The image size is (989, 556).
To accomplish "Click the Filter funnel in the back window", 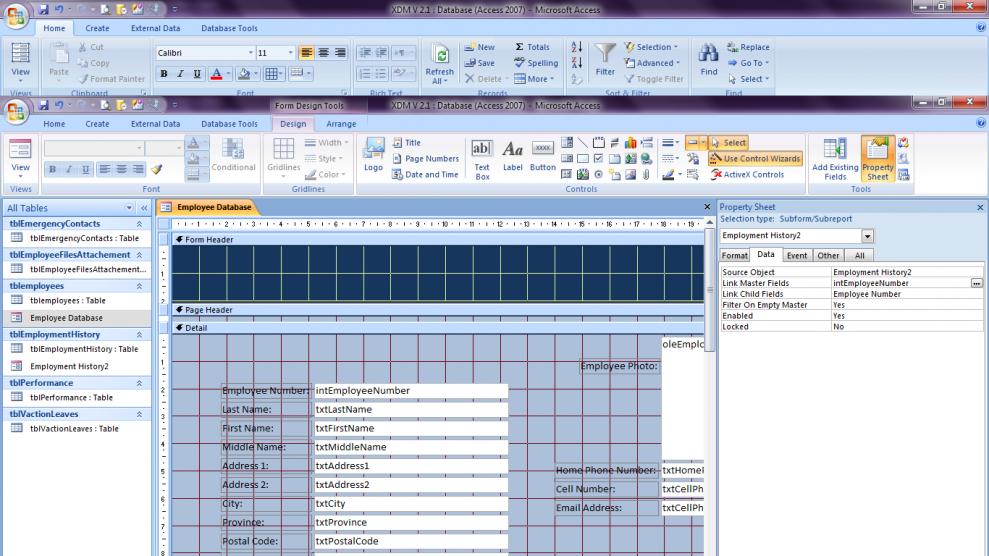I will pos(605,59).
